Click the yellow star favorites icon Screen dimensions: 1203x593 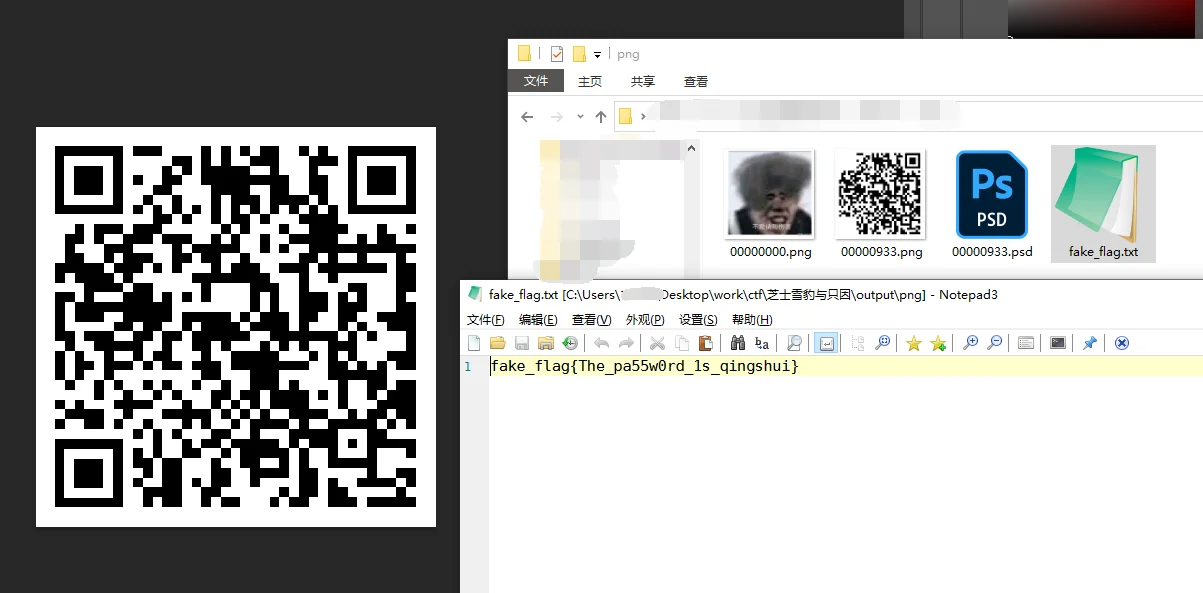[913, 343]
